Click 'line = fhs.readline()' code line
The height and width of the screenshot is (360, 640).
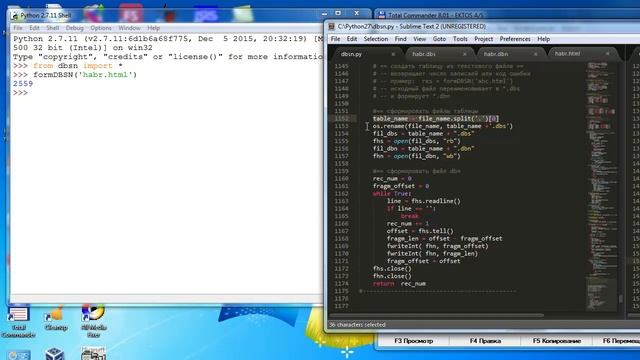(424, 201)
